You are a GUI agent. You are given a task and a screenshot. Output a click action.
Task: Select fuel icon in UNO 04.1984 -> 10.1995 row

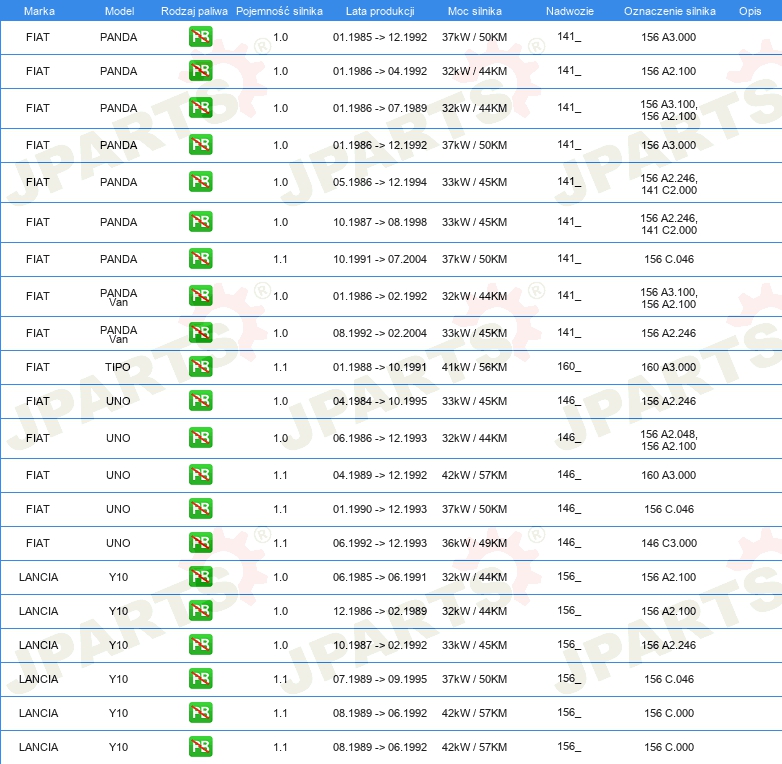[200, 400]
